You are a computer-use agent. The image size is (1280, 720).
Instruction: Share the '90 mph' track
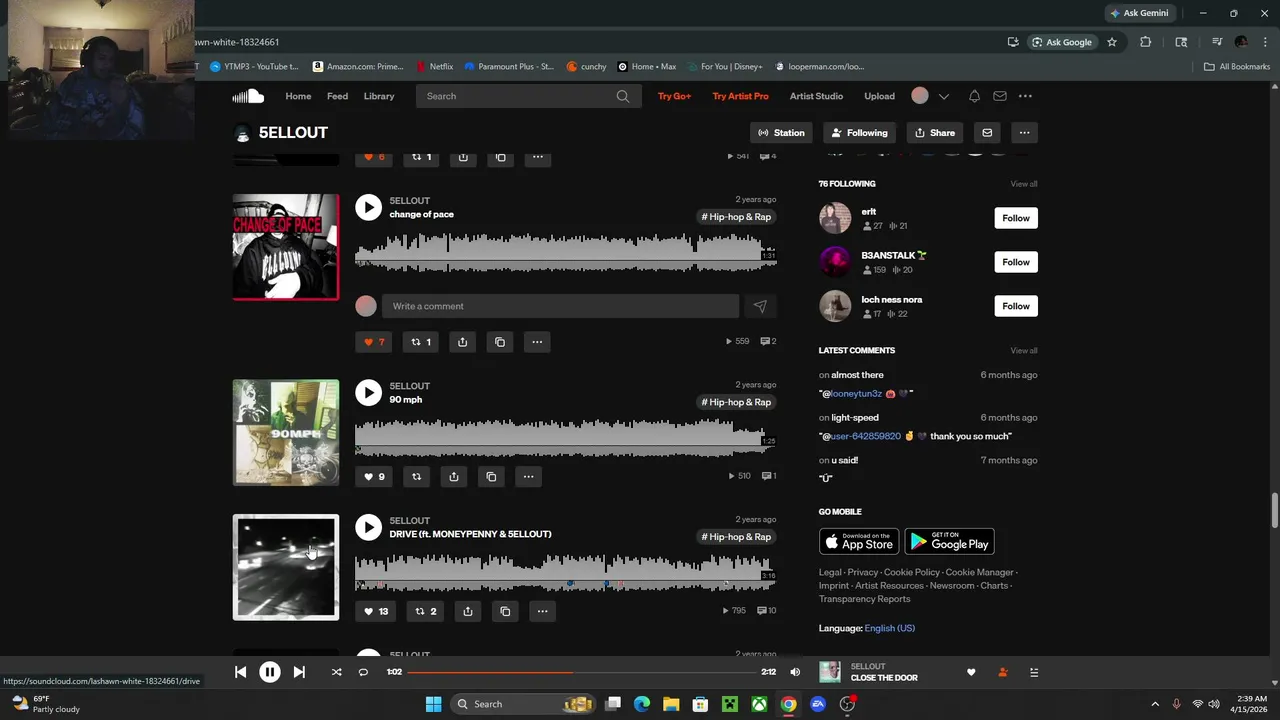(x=454, y=477)
